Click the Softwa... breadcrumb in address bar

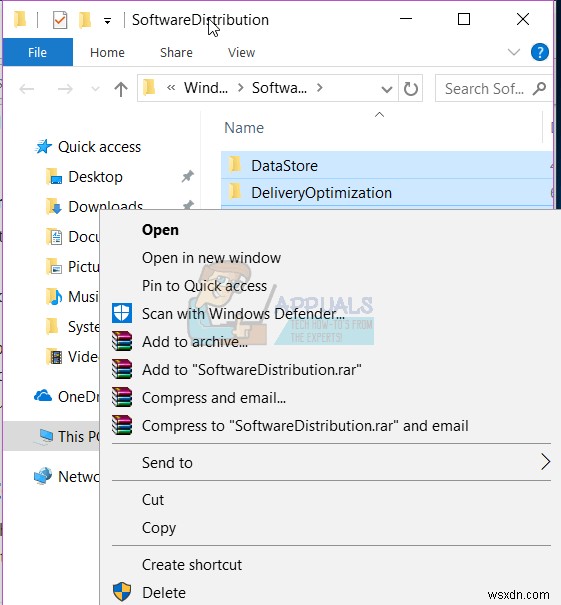(x=279, y=88)
